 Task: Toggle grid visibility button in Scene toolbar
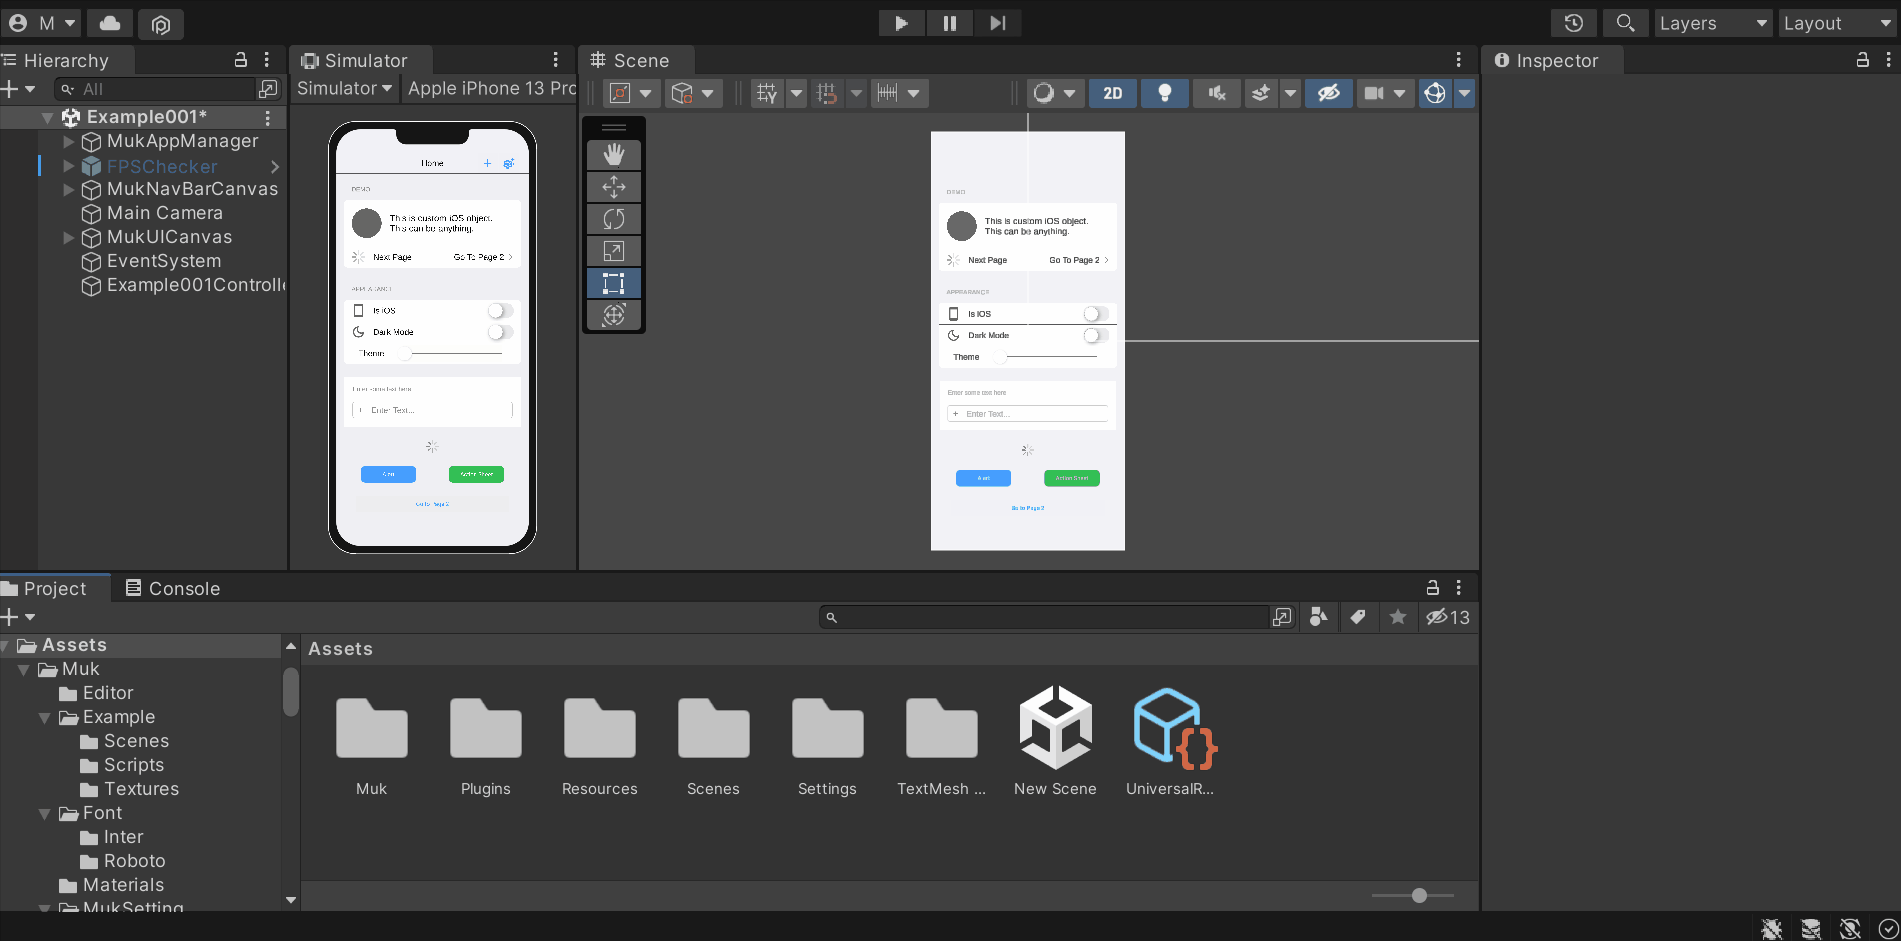point(767,93)
